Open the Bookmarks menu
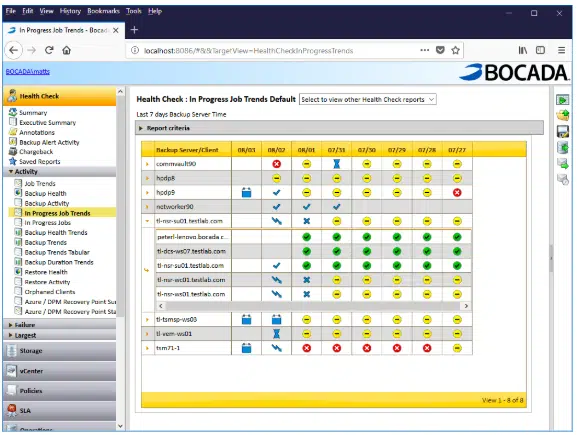 [x=103, y=11]
